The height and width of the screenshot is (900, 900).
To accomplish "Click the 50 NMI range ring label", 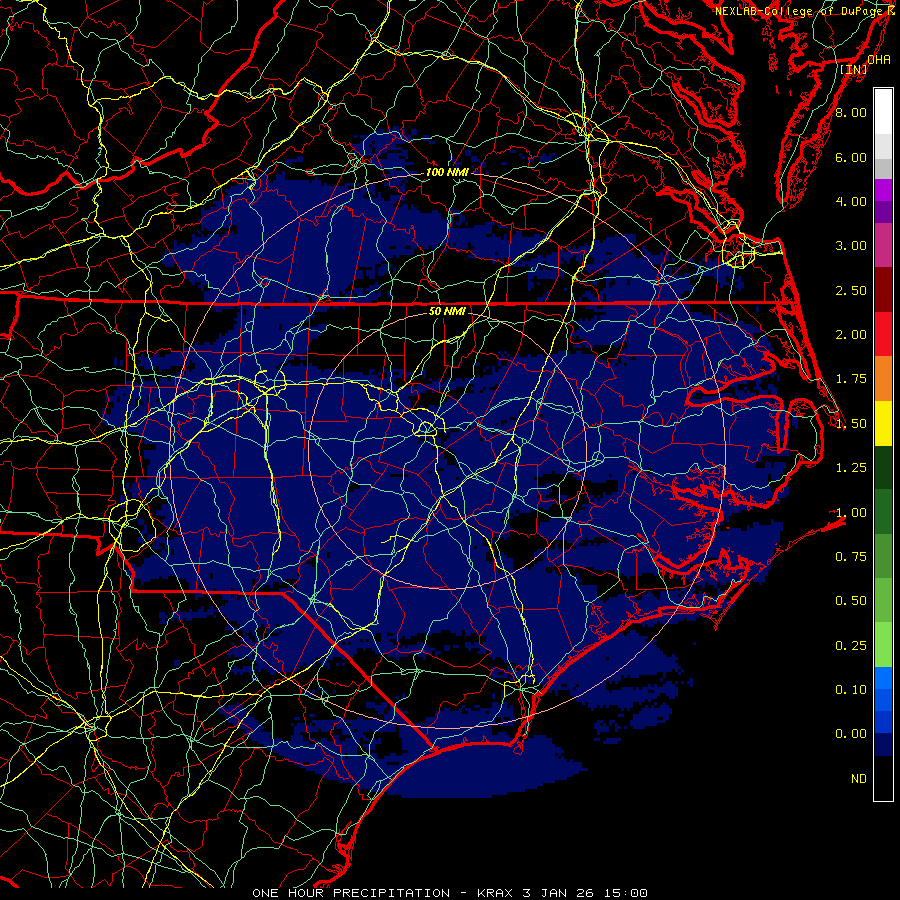I will coord(447,311).
